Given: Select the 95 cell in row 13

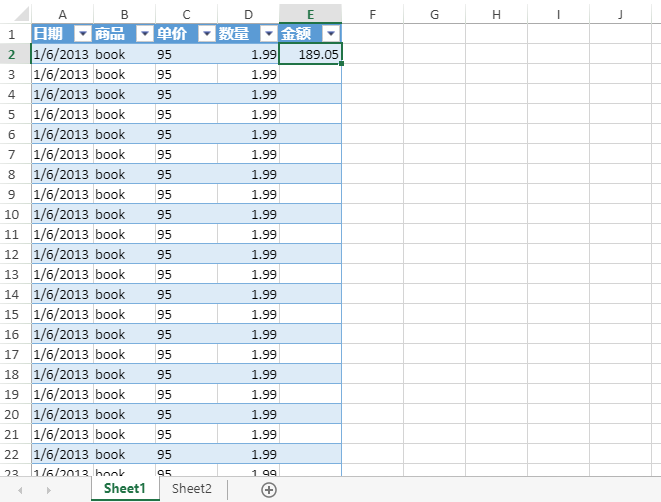Looking at the screenshot, I should 186,274.
